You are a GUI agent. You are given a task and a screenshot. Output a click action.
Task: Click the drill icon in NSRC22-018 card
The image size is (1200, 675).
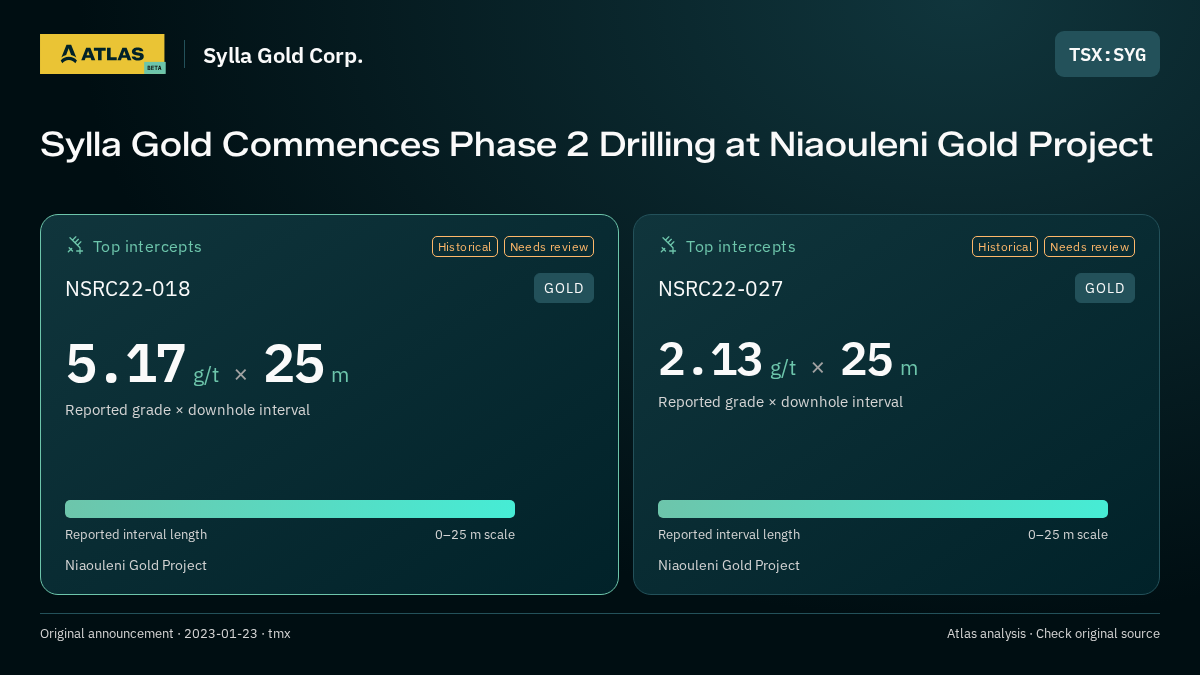click(x=75, y=245)
